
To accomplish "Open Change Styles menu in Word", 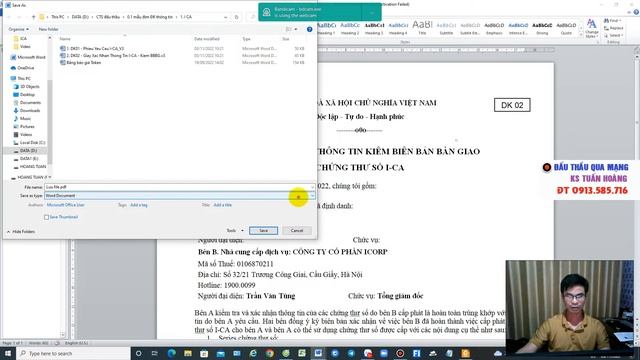I will click(591, 29).
